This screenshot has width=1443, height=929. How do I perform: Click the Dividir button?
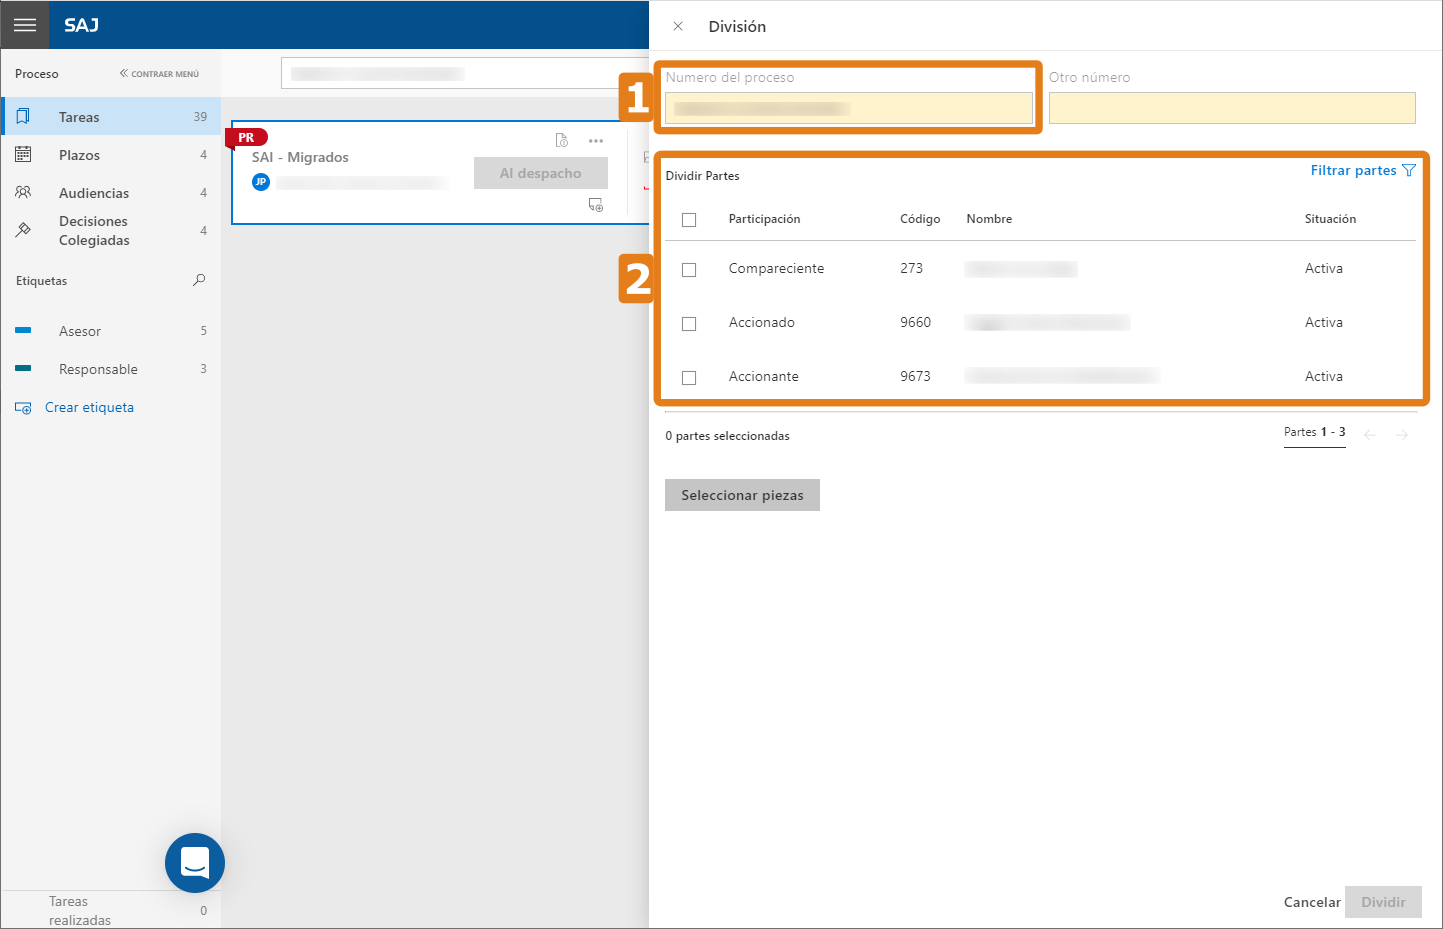1383,902
